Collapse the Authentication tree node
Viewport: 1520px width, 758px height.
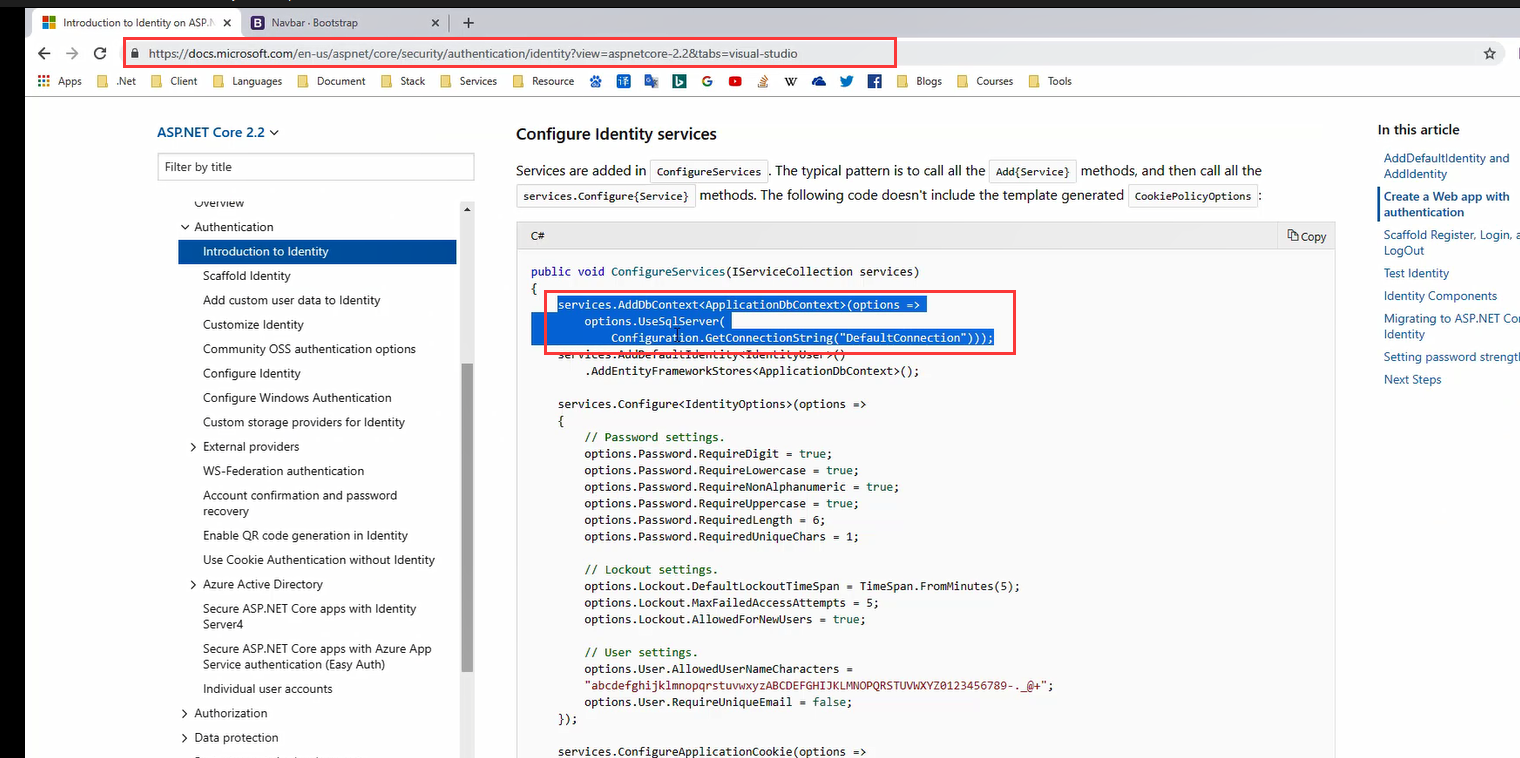coord(184,227)
